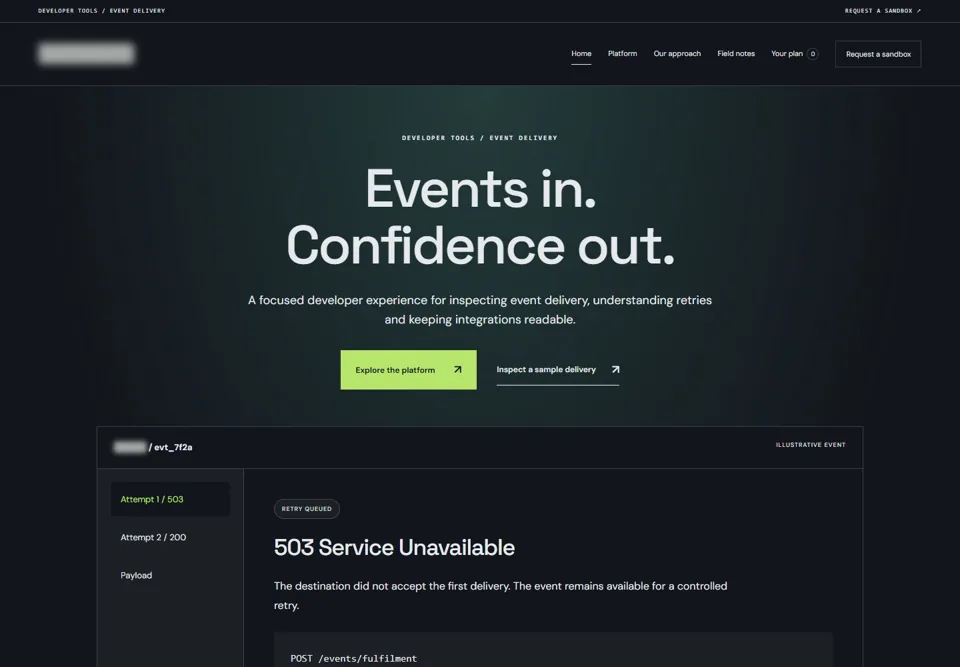Go to the Home nav item
The height and width of the screenshot is (667, 960).
click(x=581, y=54)
